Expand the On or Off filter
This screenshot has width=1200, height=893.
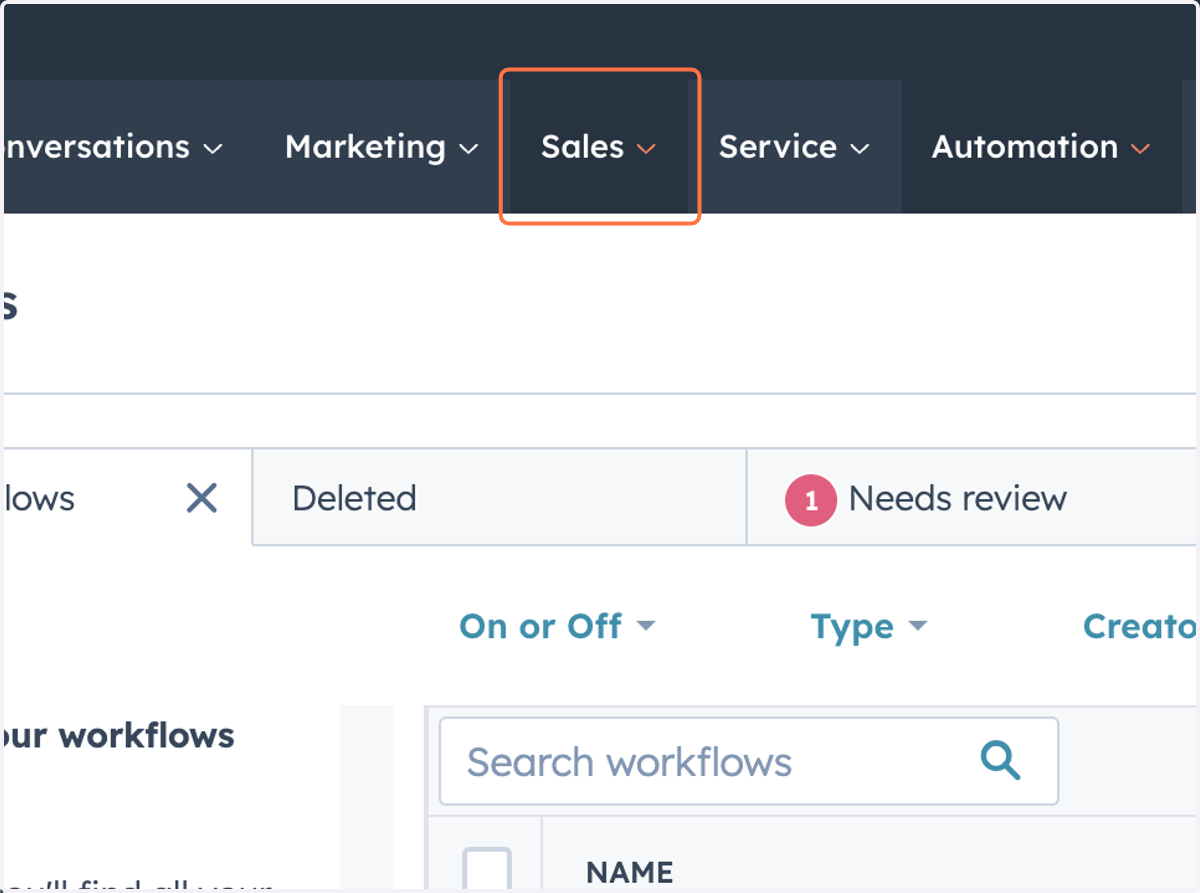coord(557,626)
